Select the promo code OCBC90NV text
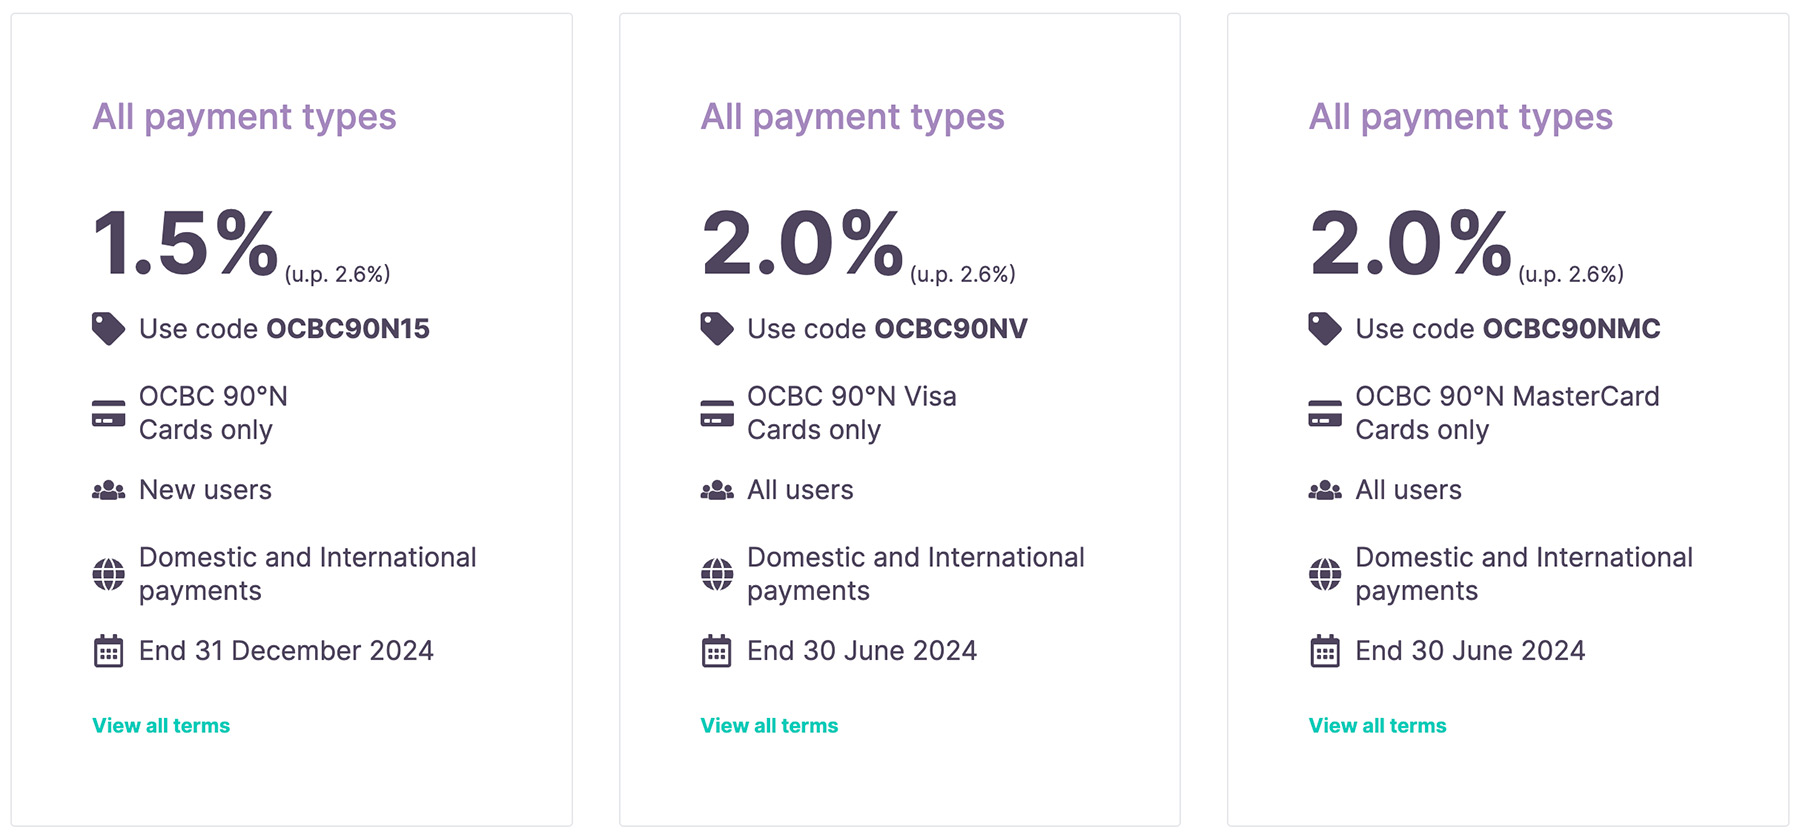Screen dimensions: 1800x838 tap(950, 329)
